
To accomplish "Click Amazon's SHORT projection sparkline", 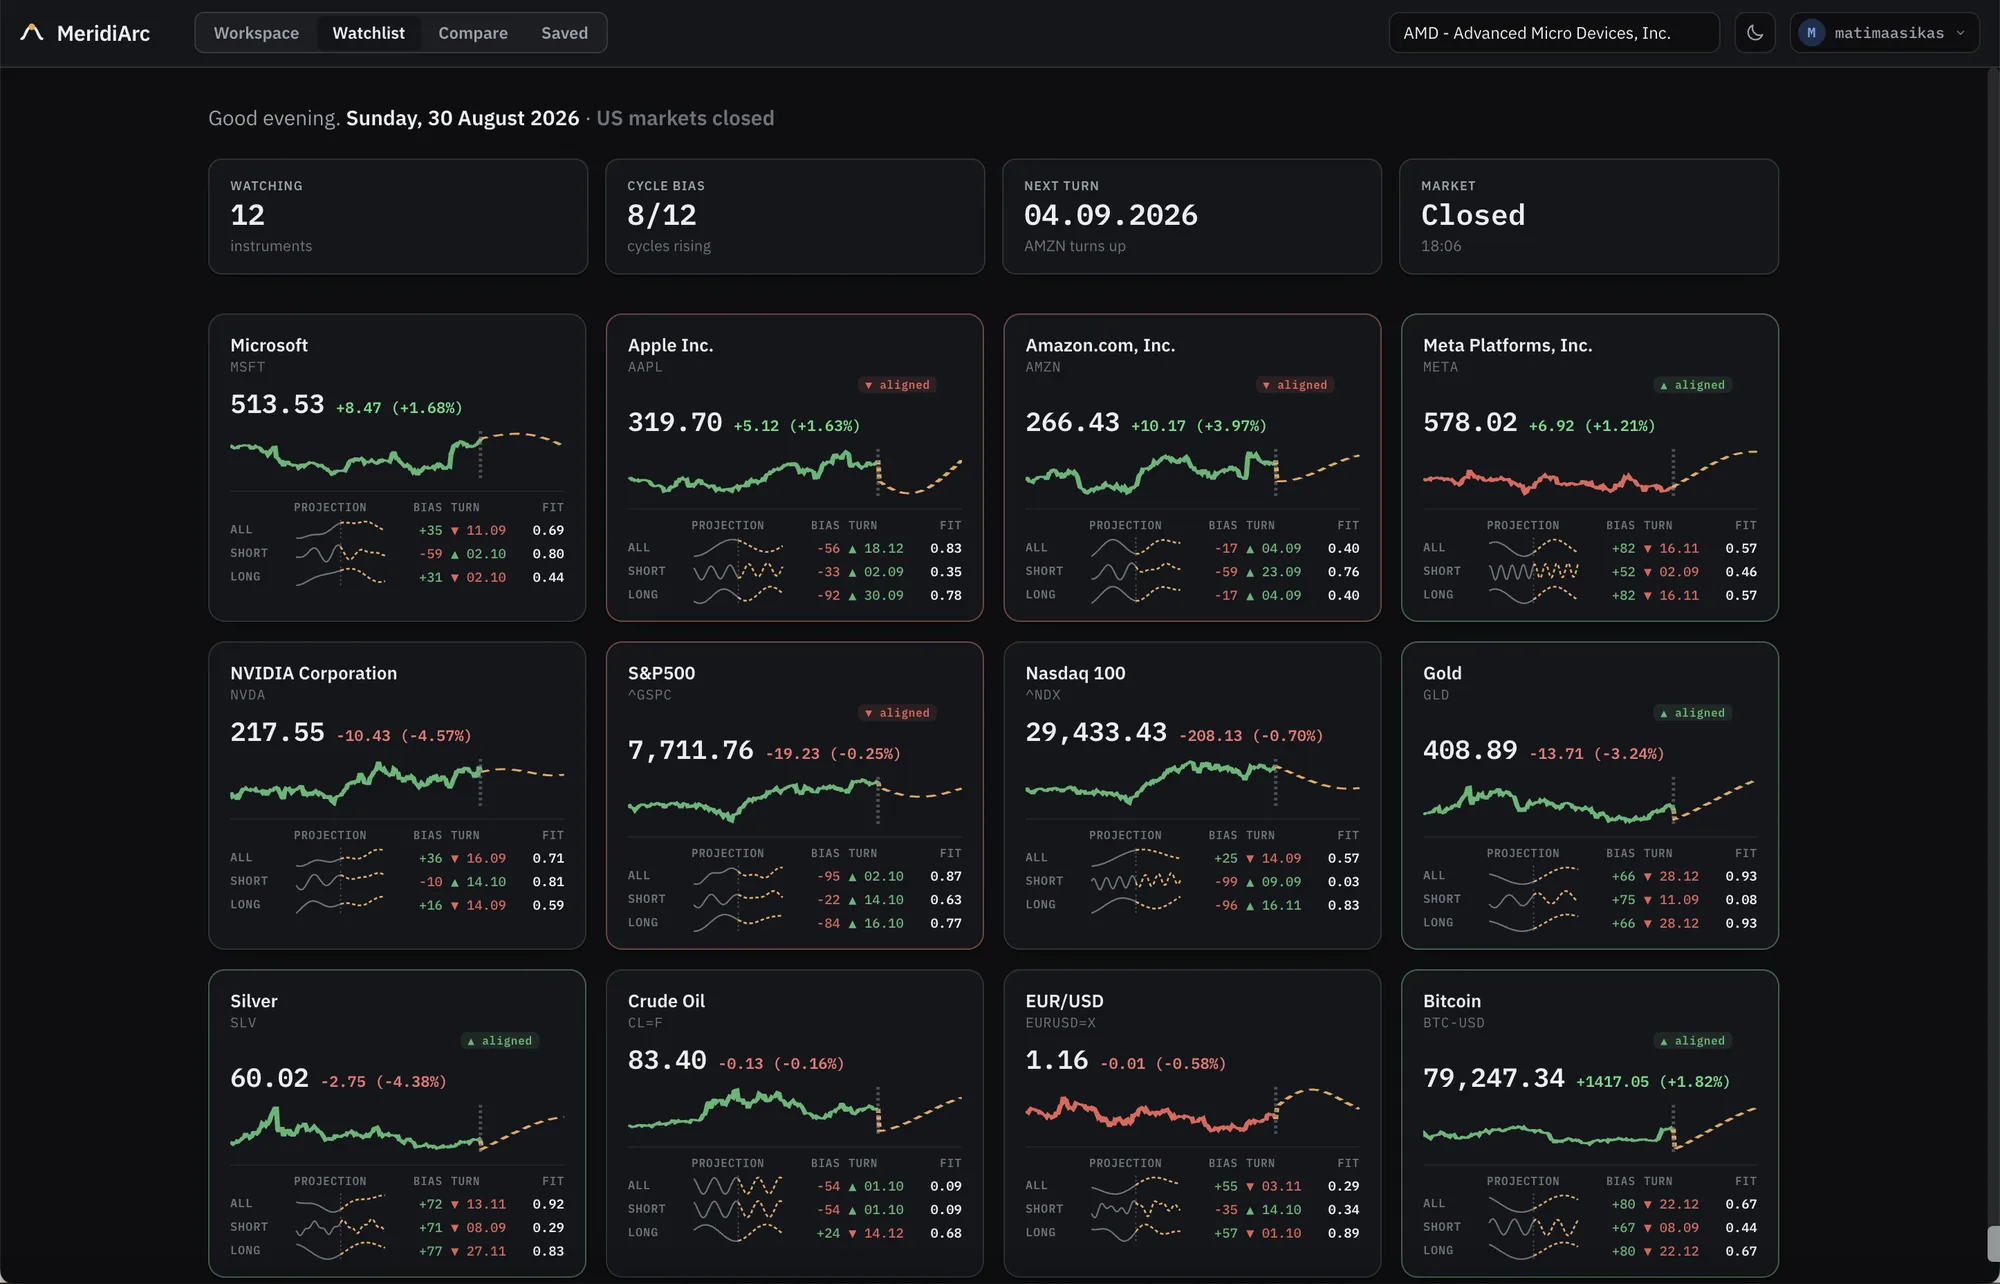I will click(x=1135, y=571).
